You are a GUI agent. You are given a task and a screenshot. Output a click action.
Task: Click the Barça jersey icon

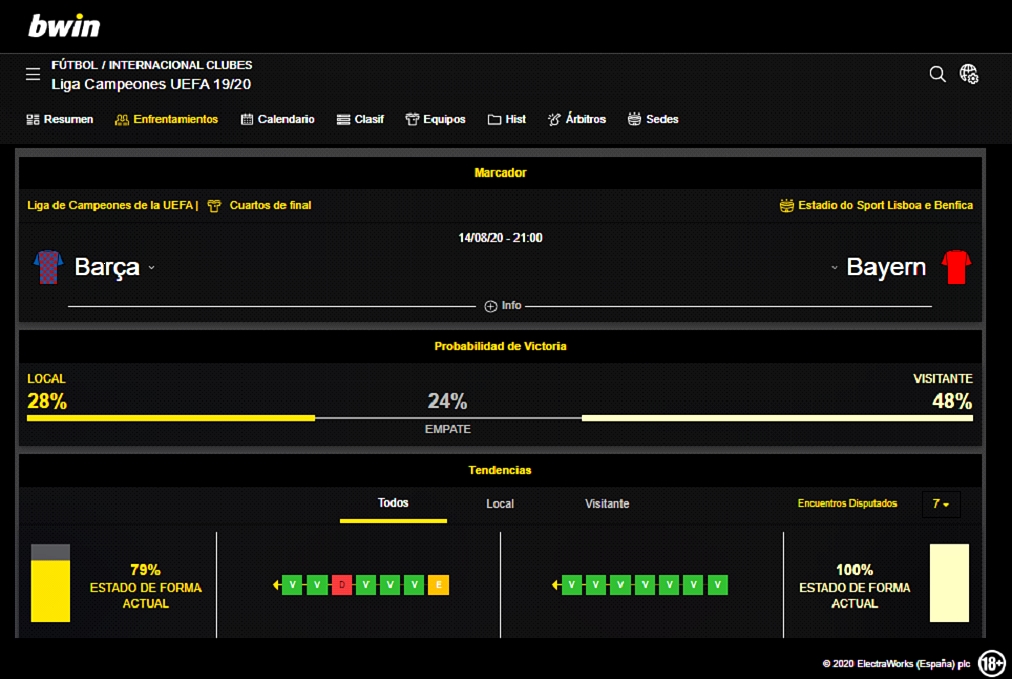(x=48, y=267)
